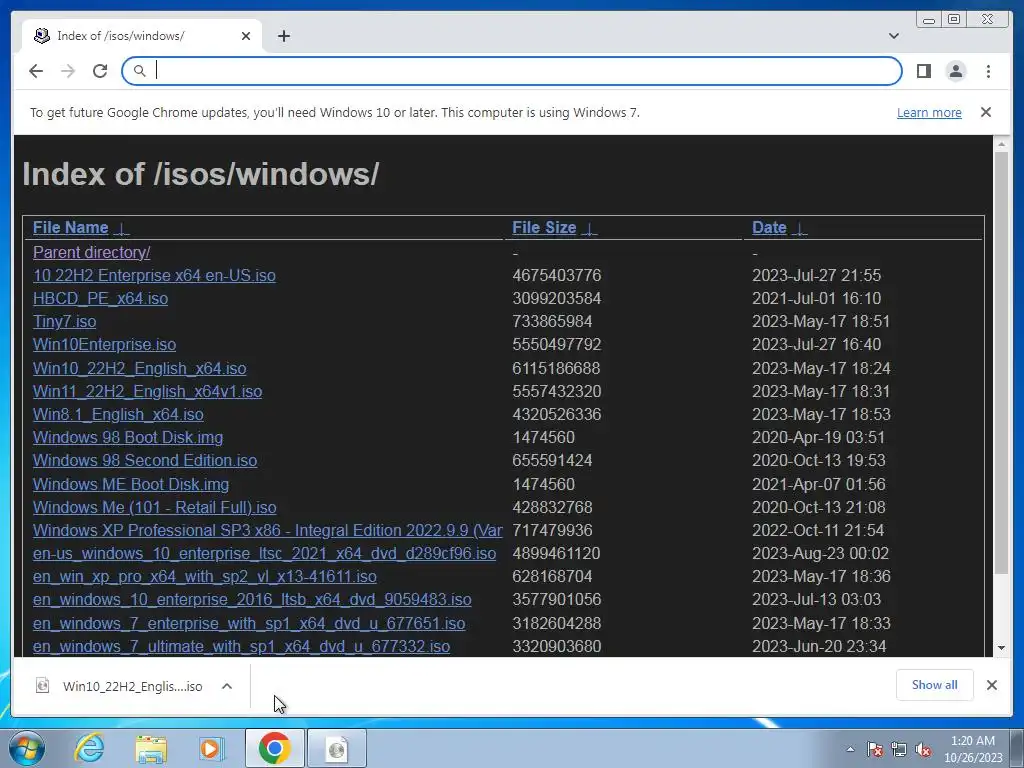Select the file size 733865984
This screenshot has width=1024, height=768.
tap(552, 321)
